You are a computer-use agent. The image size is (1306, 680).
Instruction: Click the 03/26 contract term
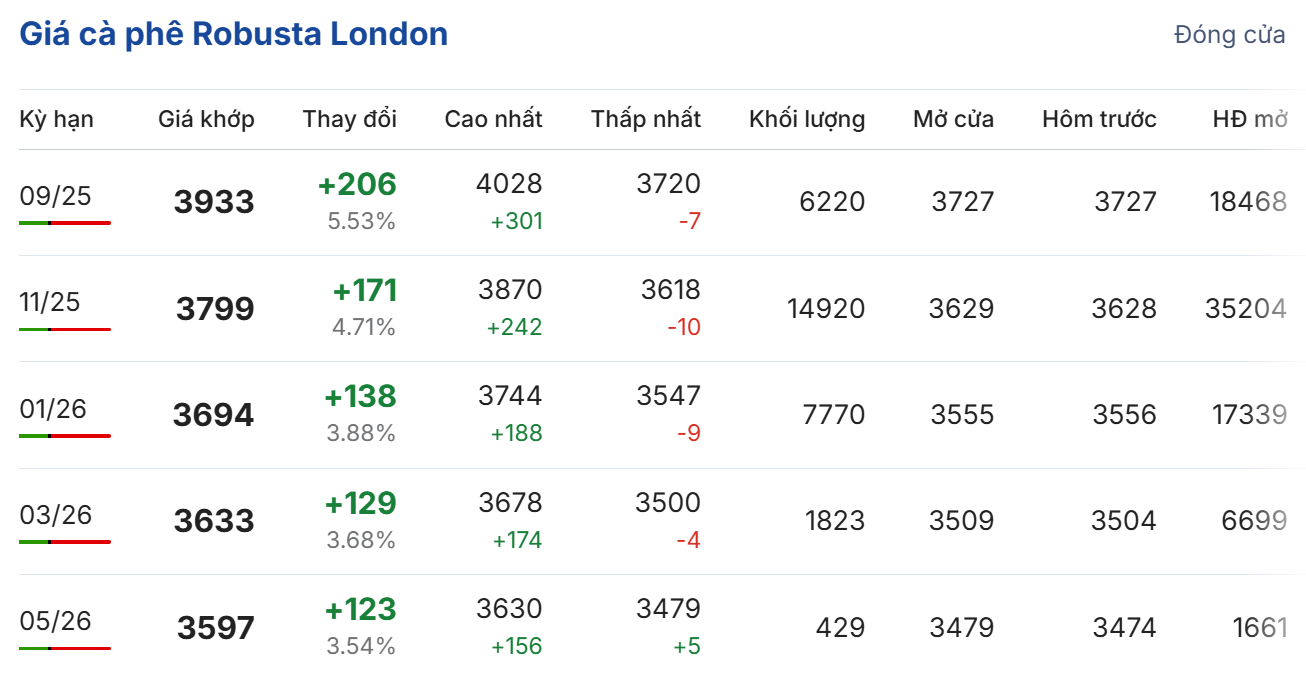coord(55,515)
